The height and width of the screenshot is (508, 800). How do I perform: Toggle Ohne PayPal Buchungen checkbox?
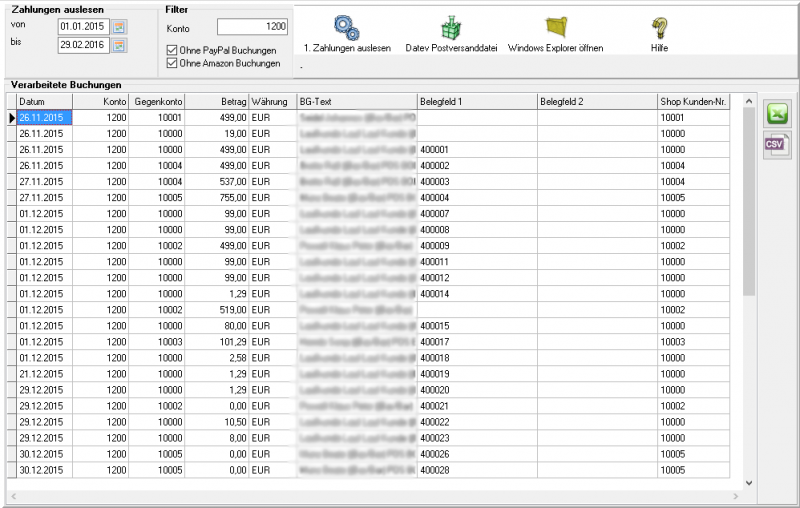tap(172, 50)
